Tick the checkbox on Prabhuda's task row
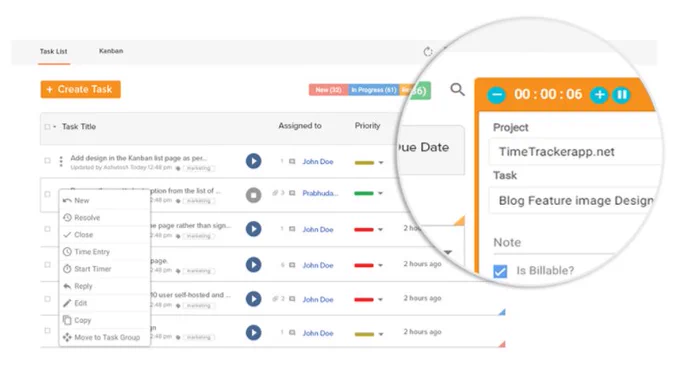 47,194
